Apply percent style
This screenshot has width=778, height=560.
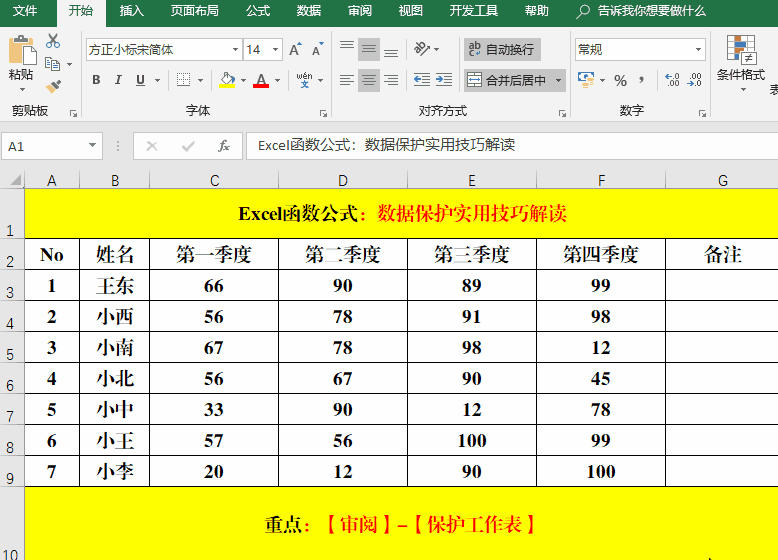pyautogui.click(x=620, y=80)
